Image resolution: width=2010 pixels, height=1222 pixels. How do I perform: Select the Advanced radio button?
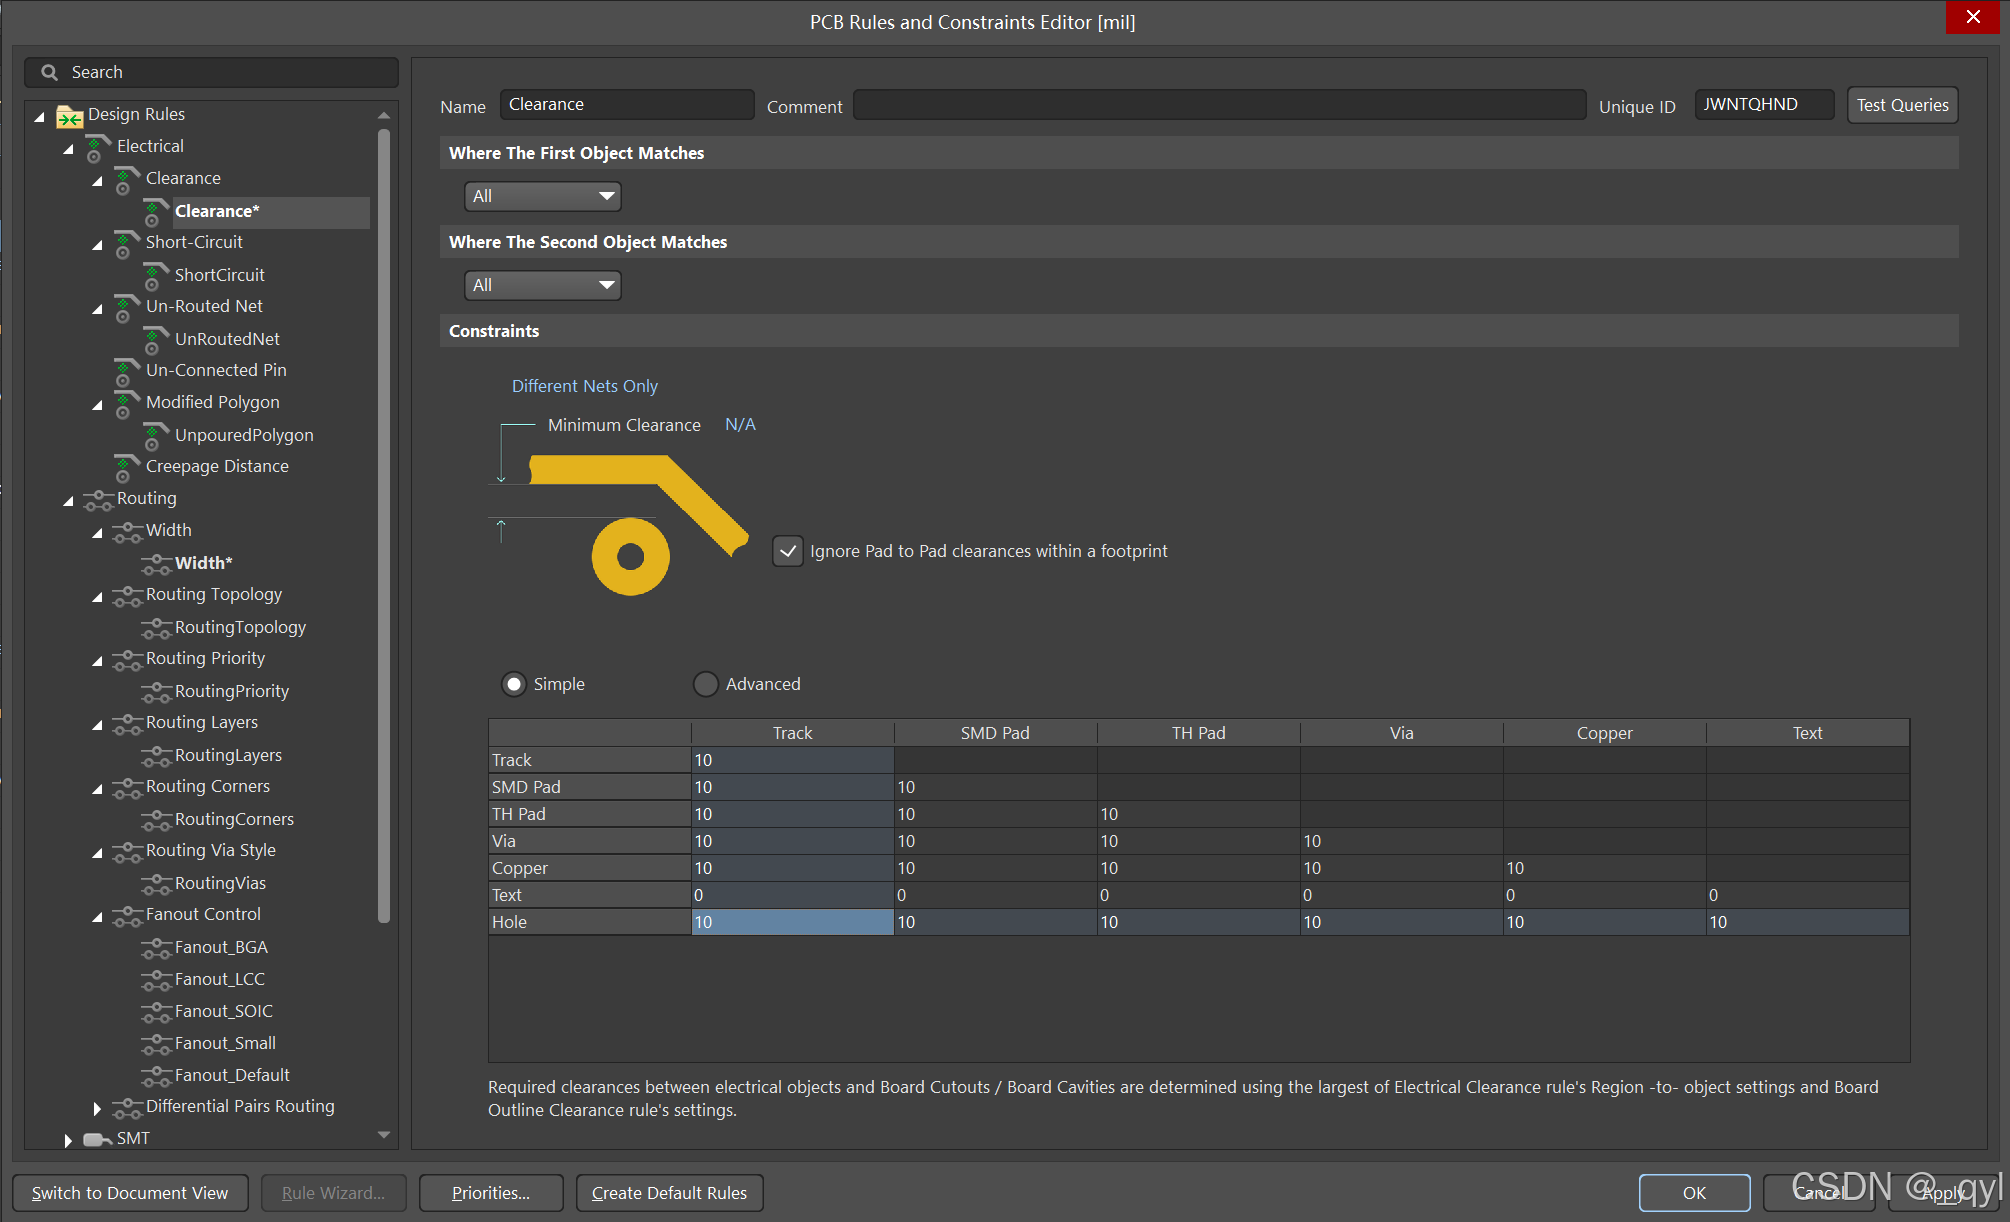point(706,684)
